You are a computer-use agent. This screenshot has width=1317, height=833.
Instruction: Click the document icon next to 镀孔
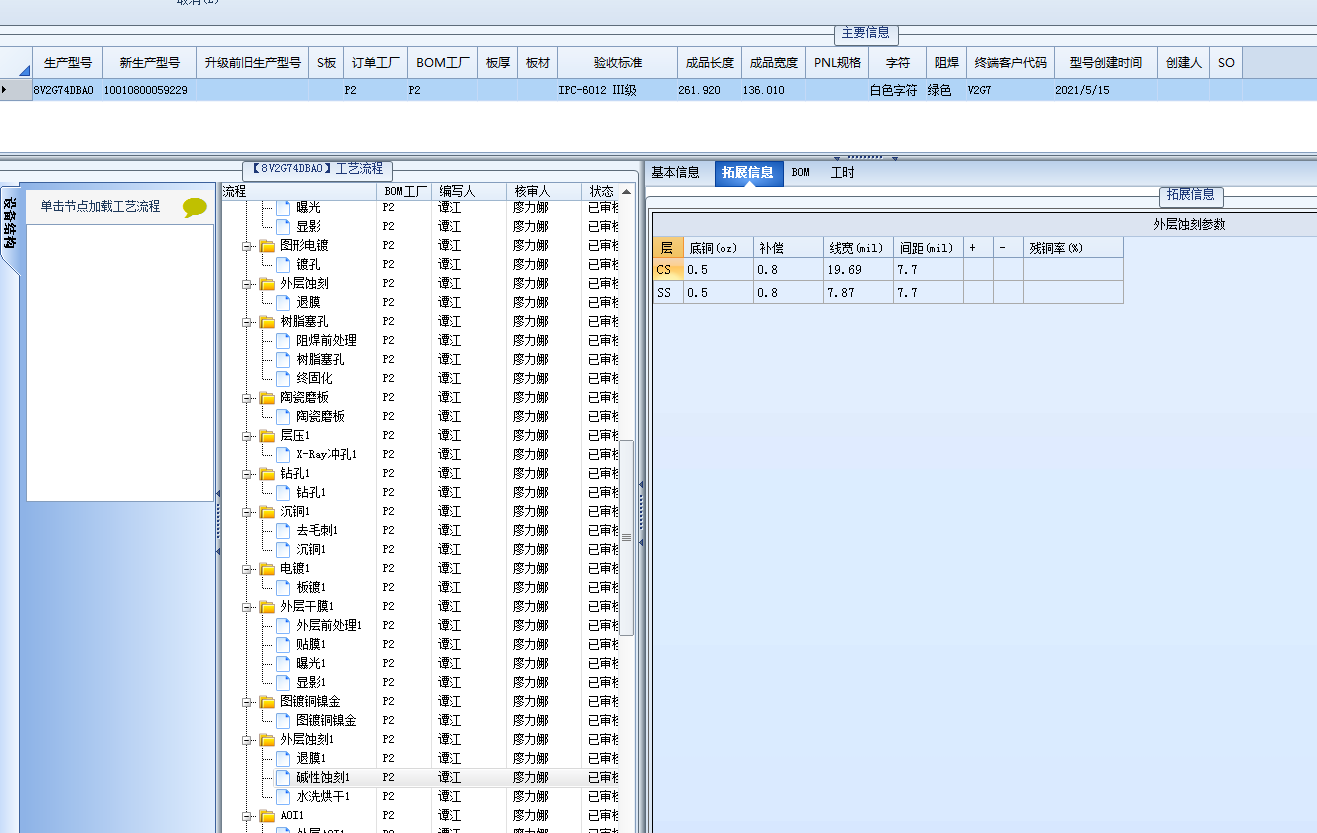[x=283, y=264]
